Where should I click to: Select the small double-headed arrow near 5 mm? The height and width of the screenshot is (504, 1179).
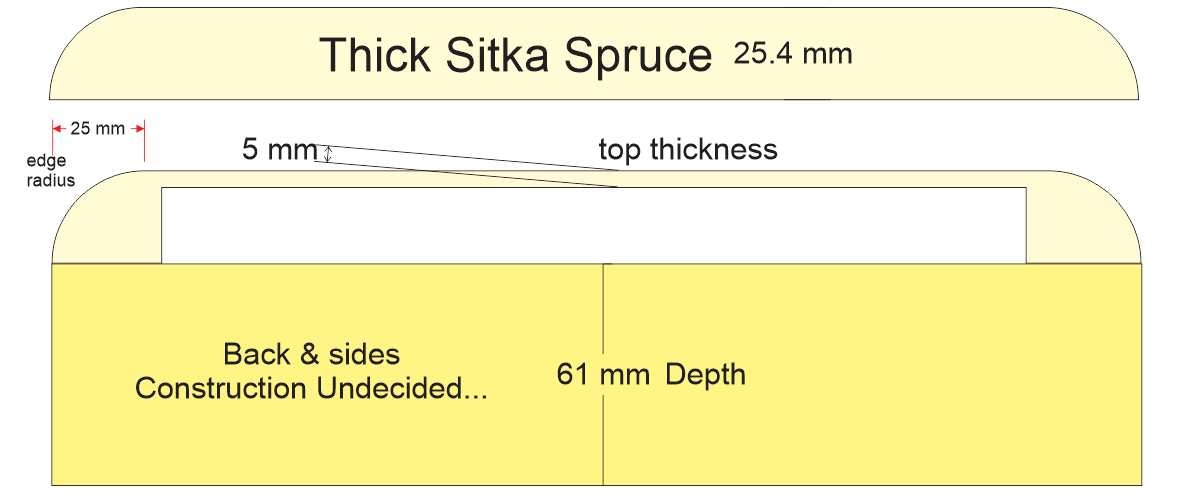327,154
